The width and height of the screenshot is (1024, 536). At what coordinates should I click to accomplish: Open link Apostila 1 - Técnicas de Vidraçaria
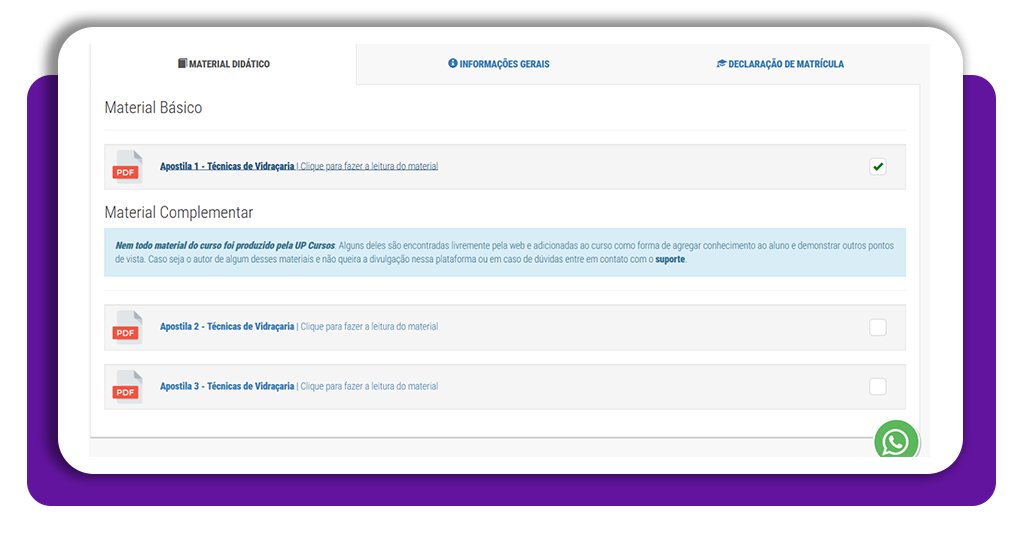227,166
